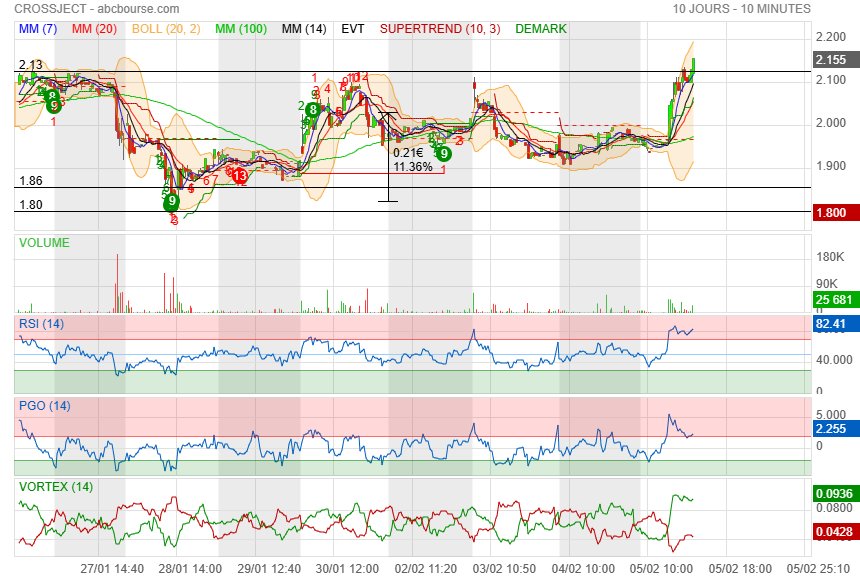Viewport: 860px width, 579px height.
Task: Click the current price tag 2.155
Action: pos(832,59)
